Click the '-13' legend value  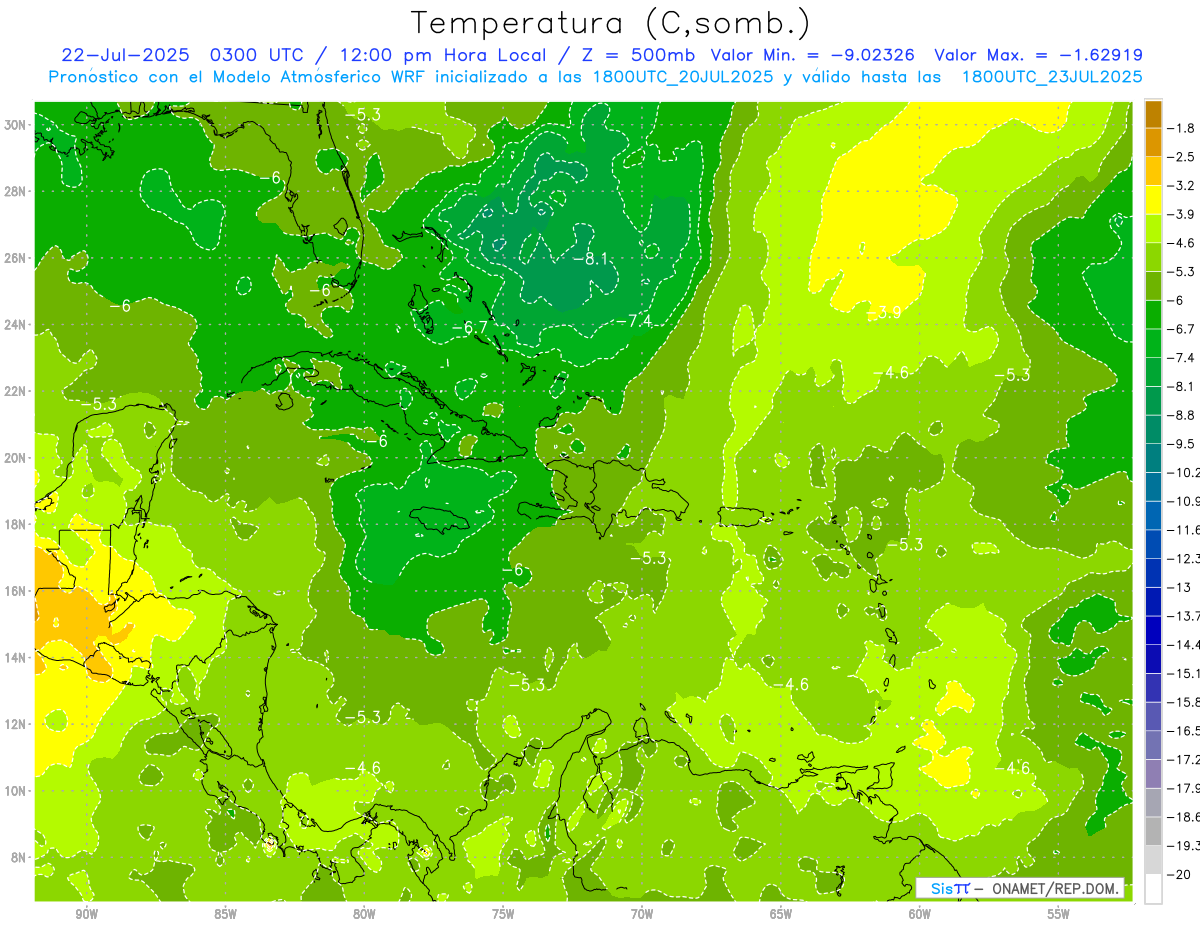click(x=1179, y=587)
